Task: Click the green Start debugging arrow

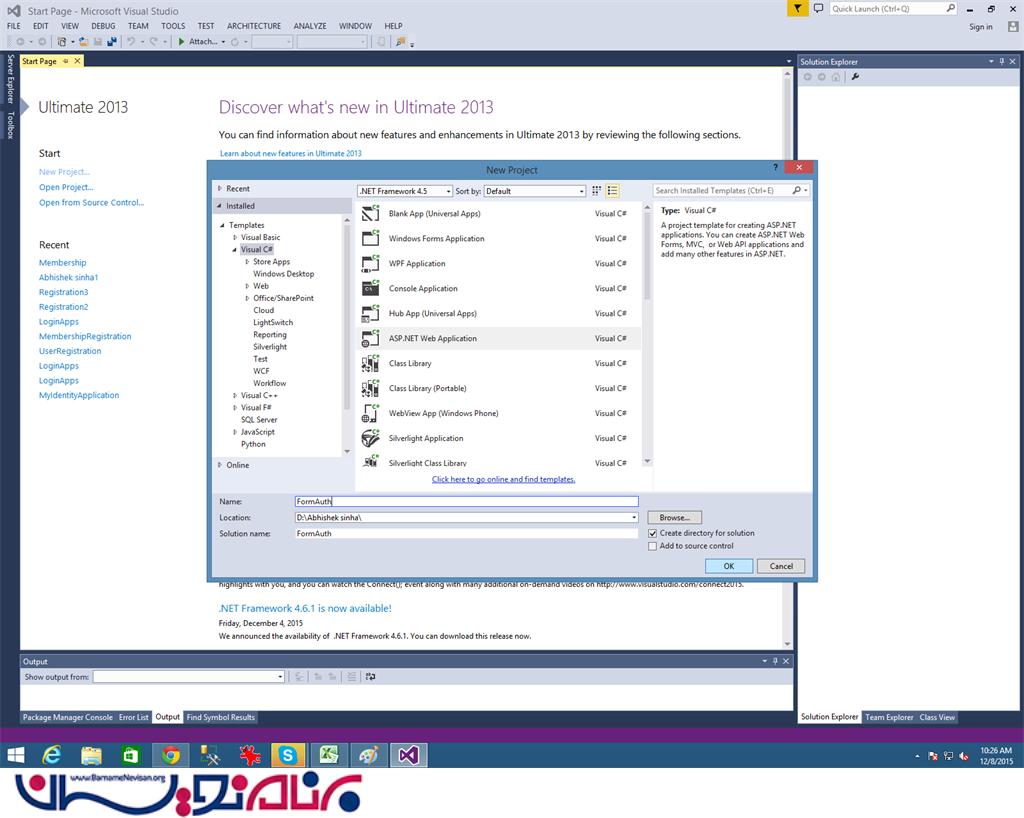Action: pos(182,42)
